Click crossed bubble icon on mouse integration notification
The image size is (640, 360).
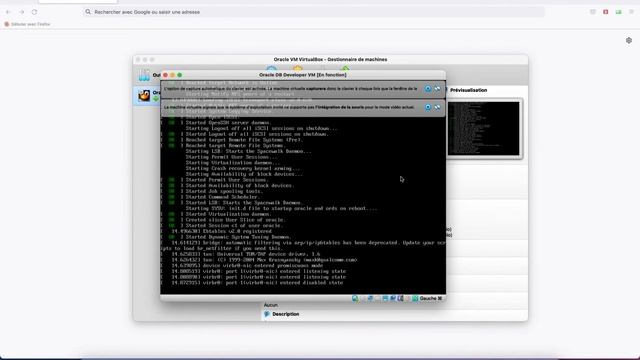(x=437, y=107)
